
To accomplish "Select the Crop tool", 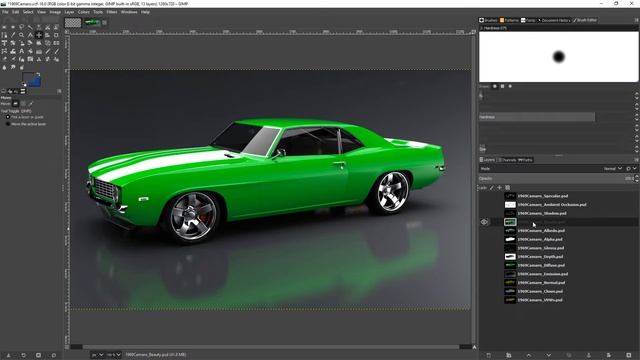I will (56, 35).
